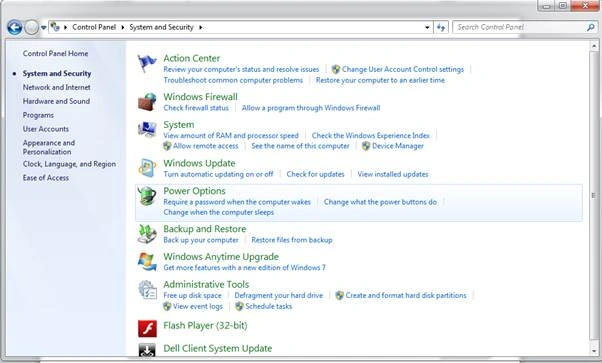Expand arrow after Control Panel breadcrumb

122,27
